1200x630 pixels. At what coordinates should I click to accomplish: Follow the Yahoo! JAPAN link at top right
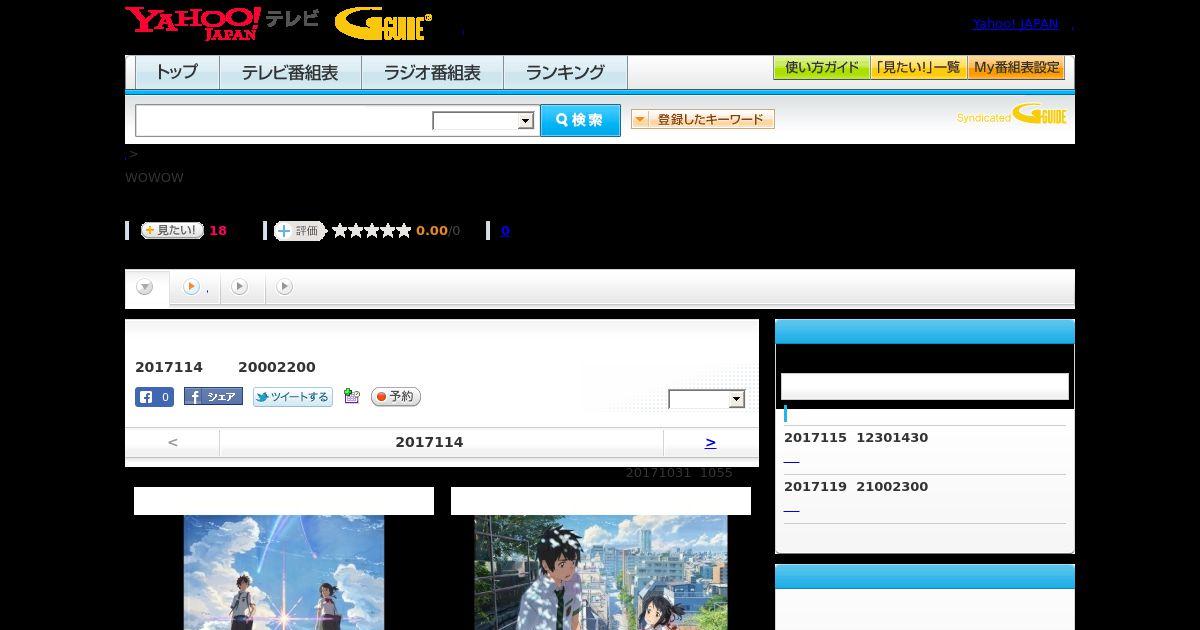[x=1015, y=23]
